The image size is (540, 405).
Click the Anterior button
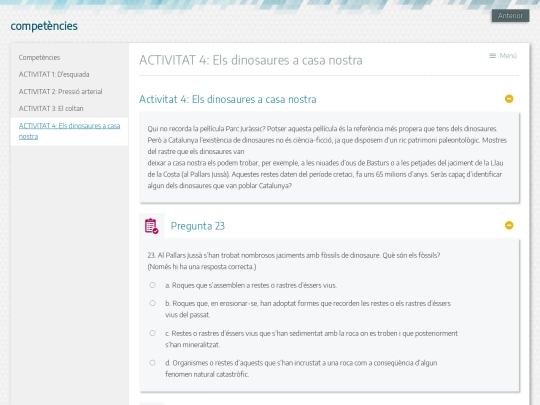coord(510,15)
